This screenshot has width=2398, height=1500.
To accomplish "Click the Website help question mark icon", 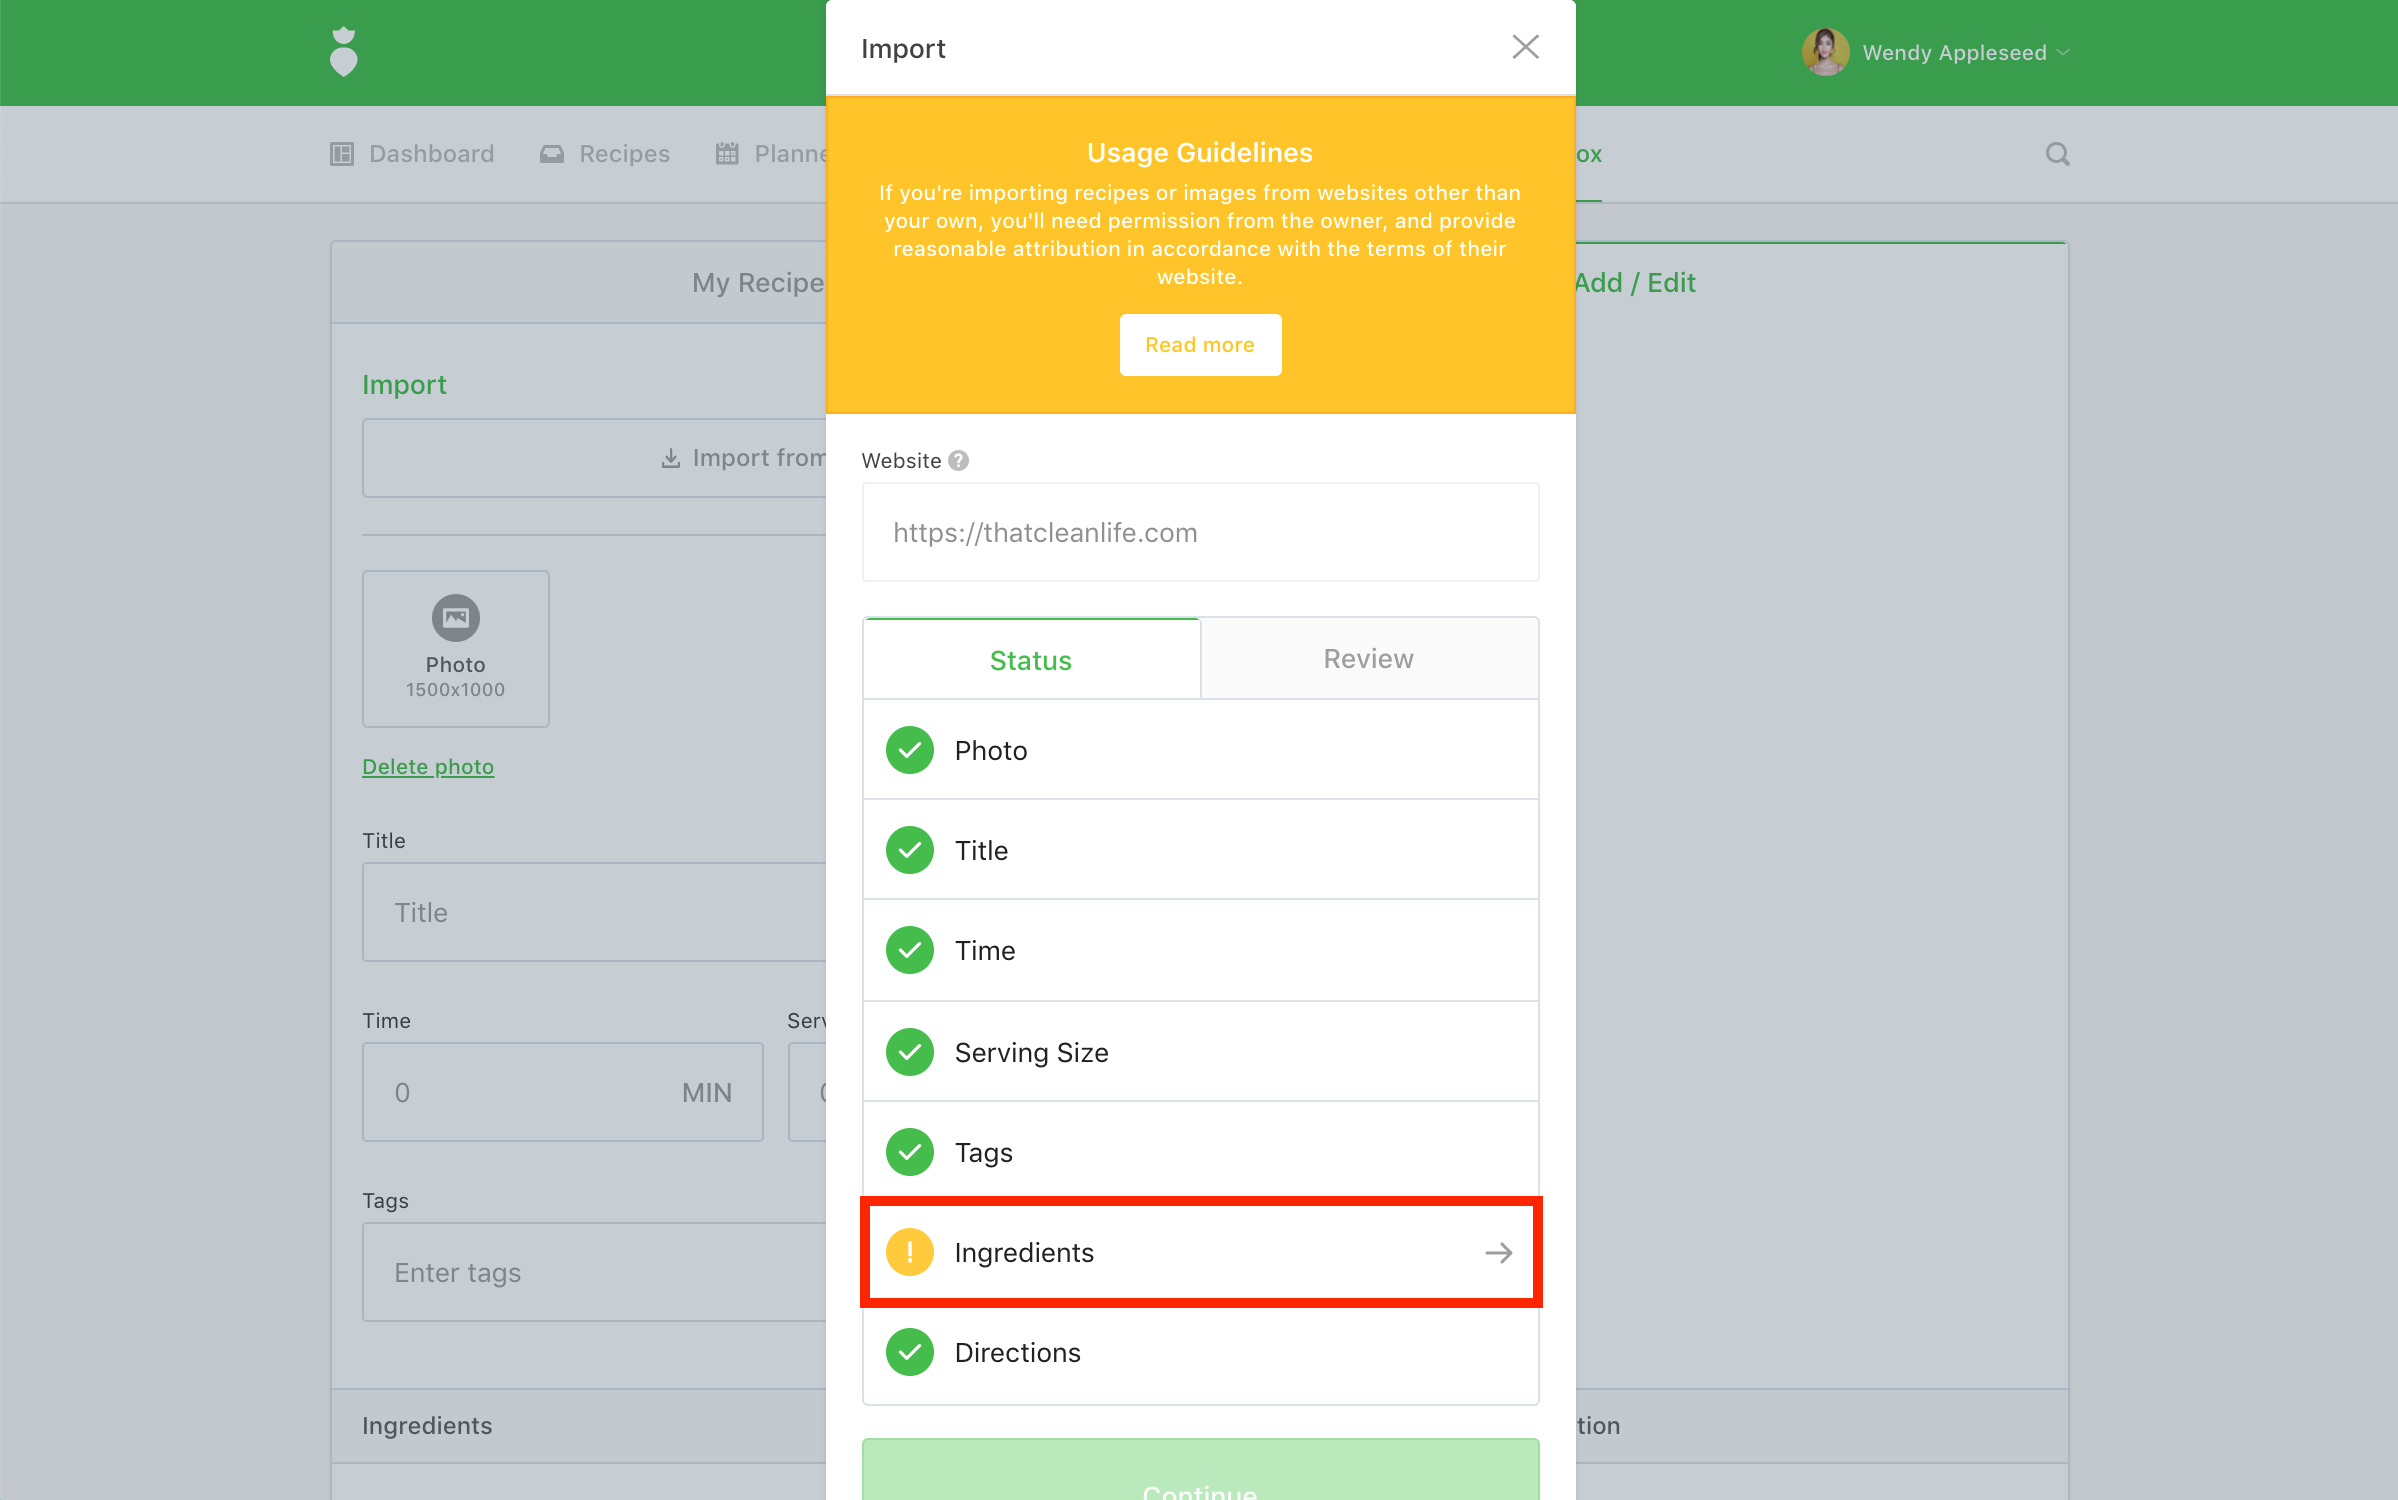I will [x=958, y=461].
